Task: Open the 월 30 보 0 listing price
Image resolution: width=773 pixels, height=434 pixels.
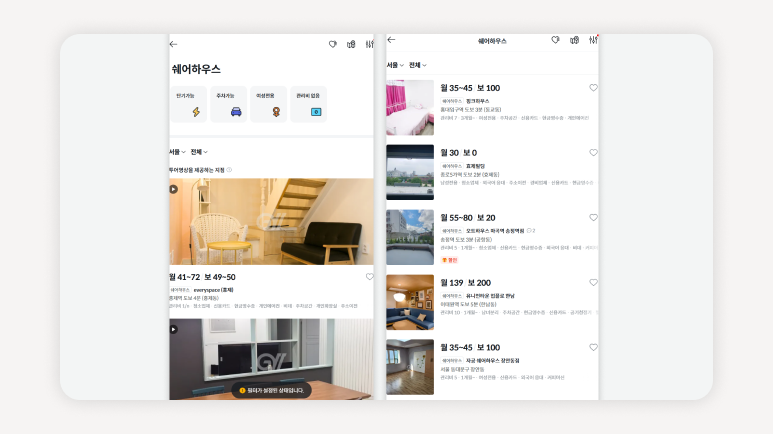Action: pyautogui.click(x=459, y=153)
